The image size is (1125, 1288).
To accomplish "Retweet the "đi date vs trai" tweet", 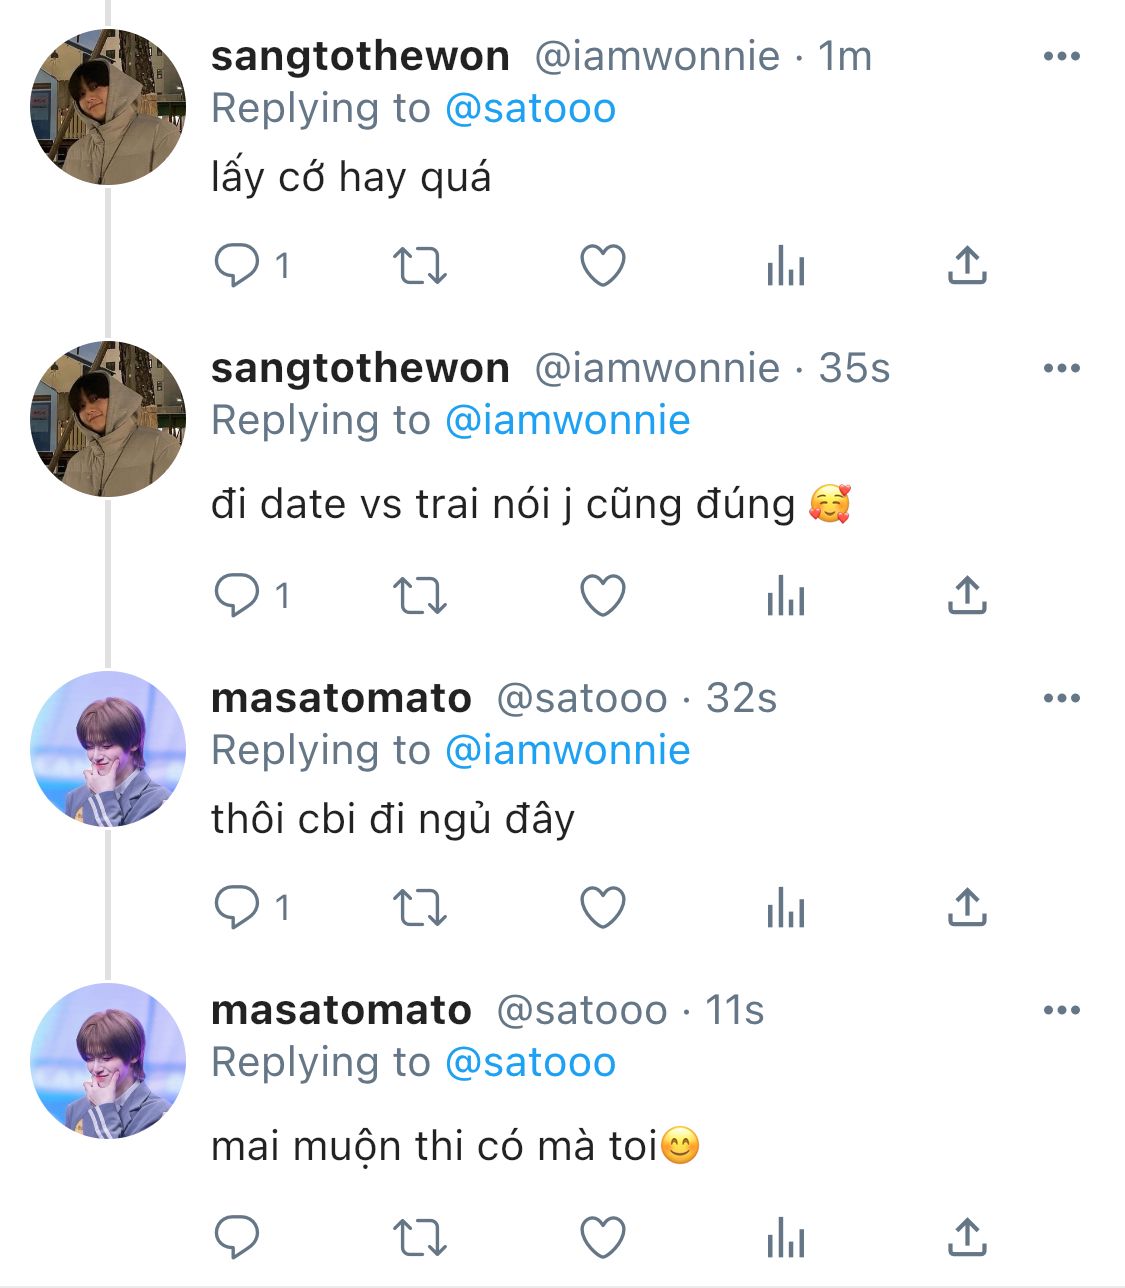I will (x=419, y=597).
